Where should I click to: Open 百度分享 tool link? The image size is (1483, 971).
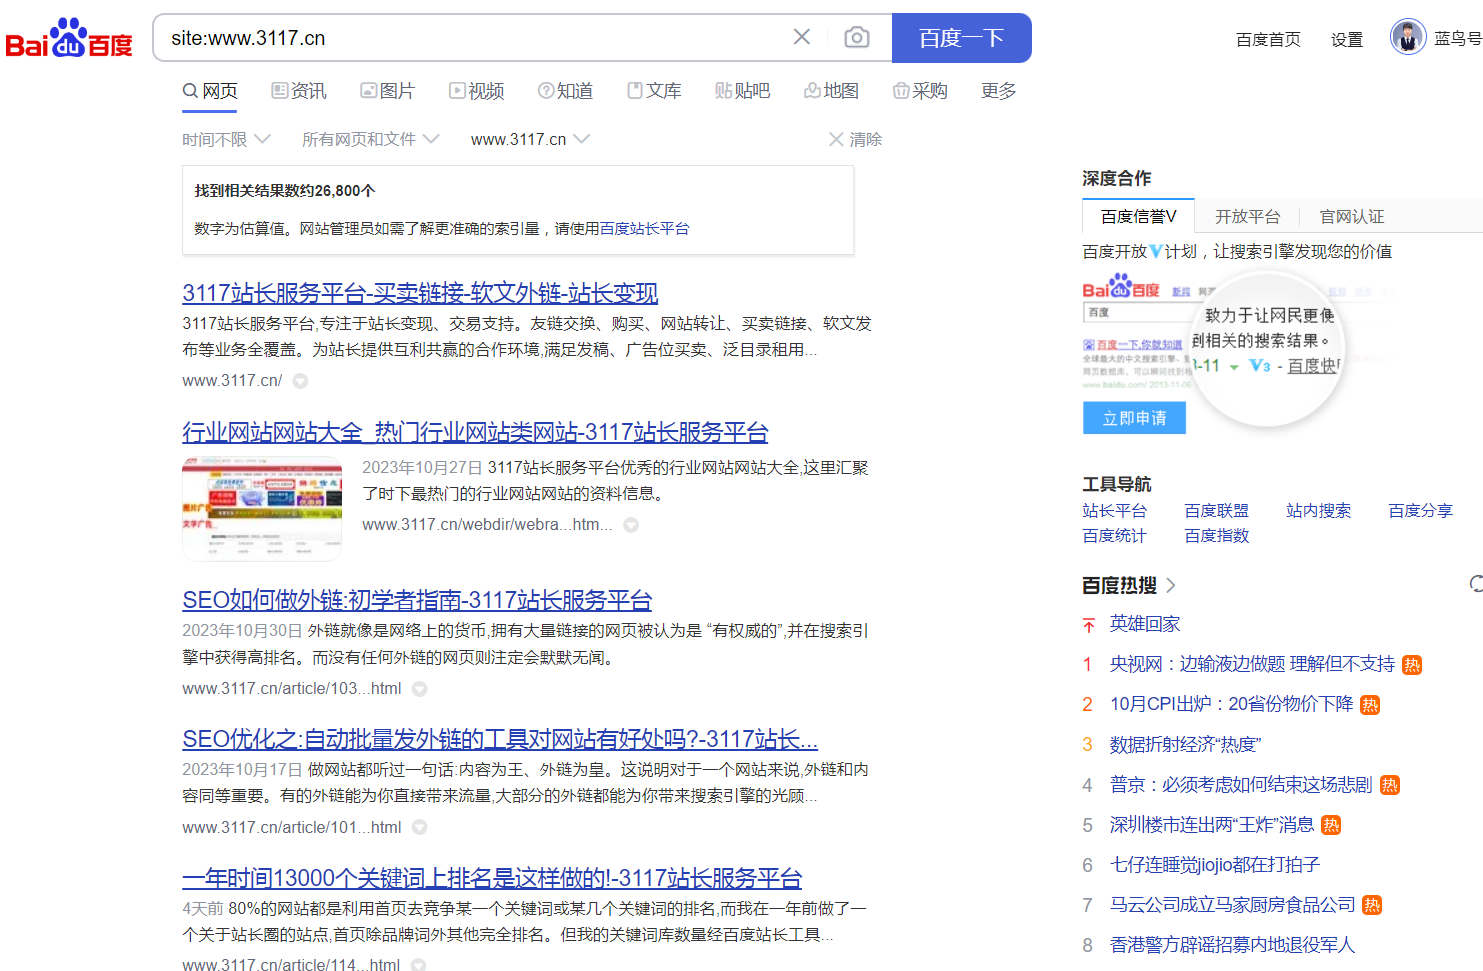click(1420, 511)
